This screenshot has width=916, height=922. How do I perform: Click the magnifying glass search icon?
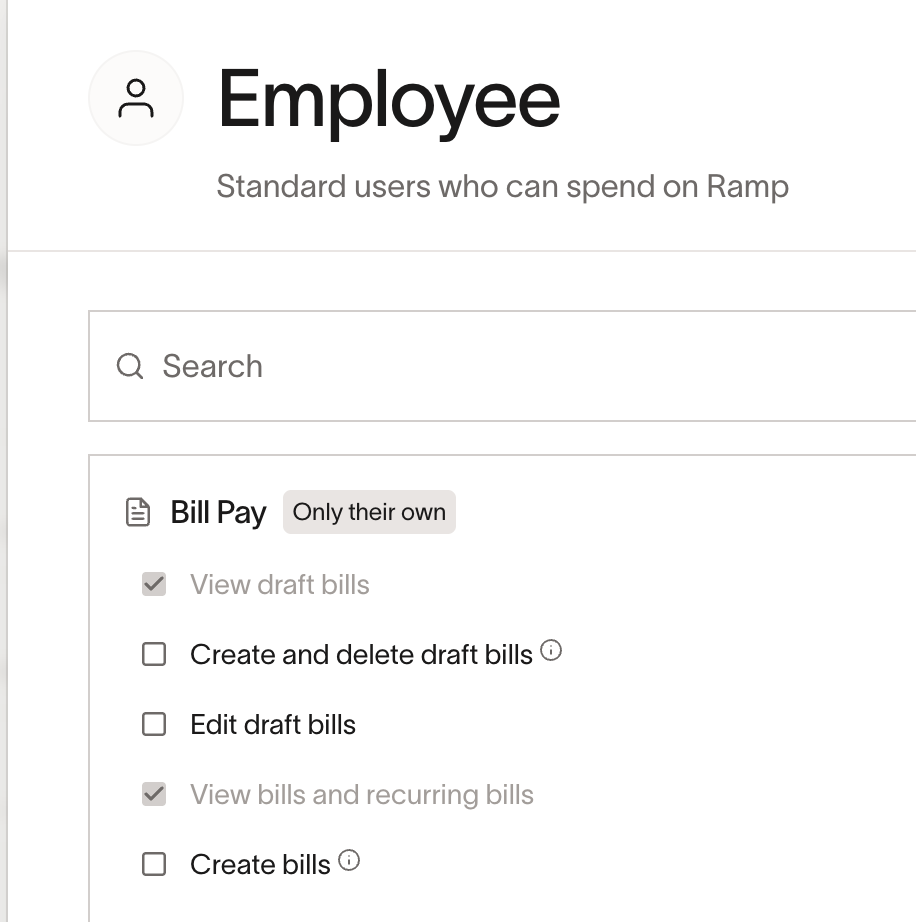[130, 366]
